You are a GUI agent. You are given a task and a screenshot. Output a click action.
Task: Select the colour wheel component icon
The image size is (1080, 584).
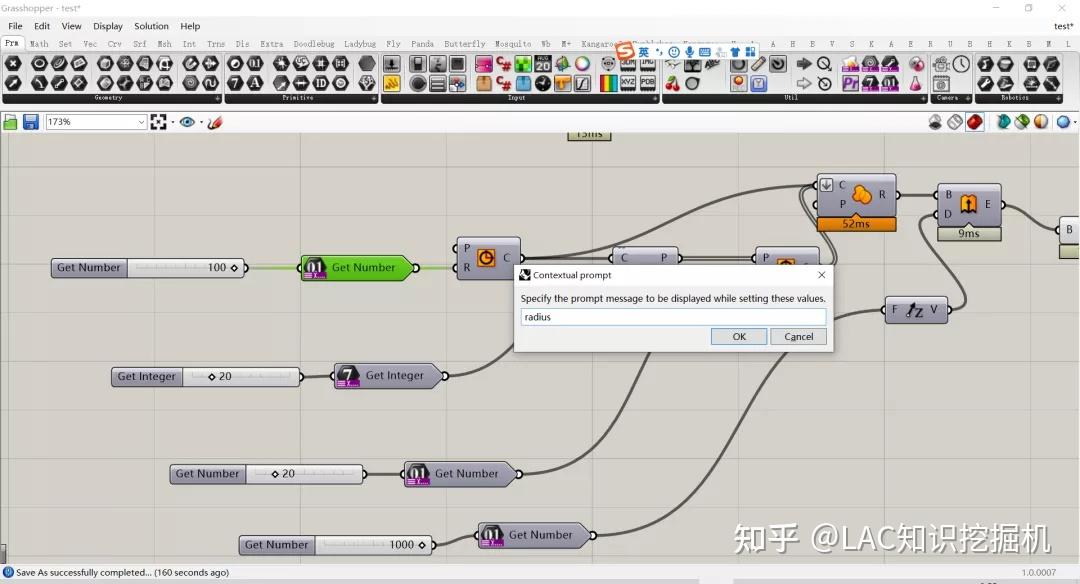583,64
